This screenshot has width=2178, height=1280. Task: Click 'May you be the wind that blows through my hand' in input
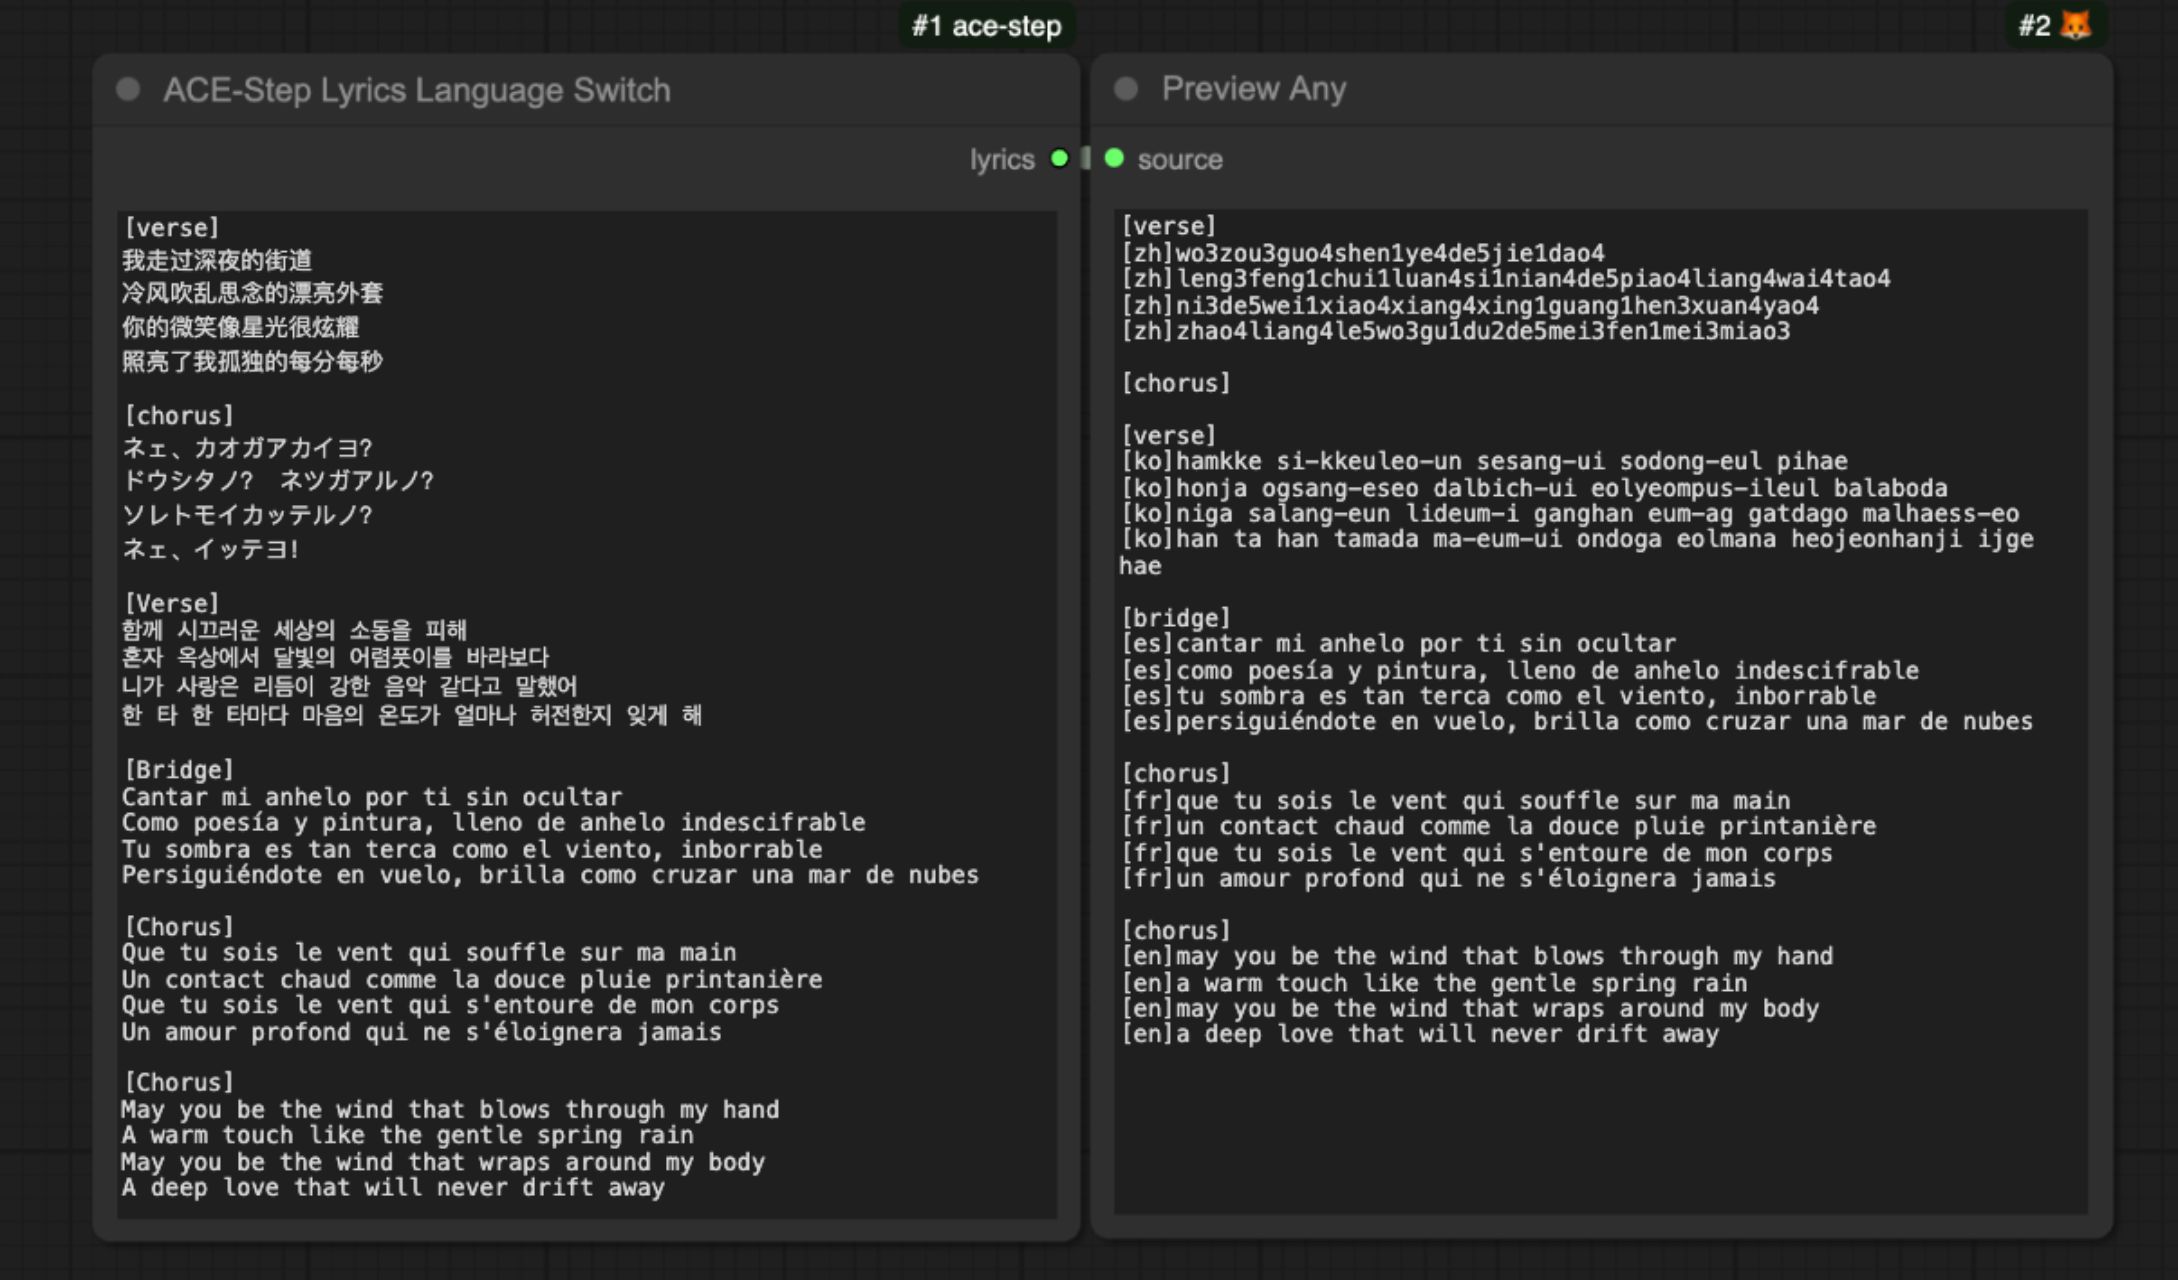(450, 1110)
